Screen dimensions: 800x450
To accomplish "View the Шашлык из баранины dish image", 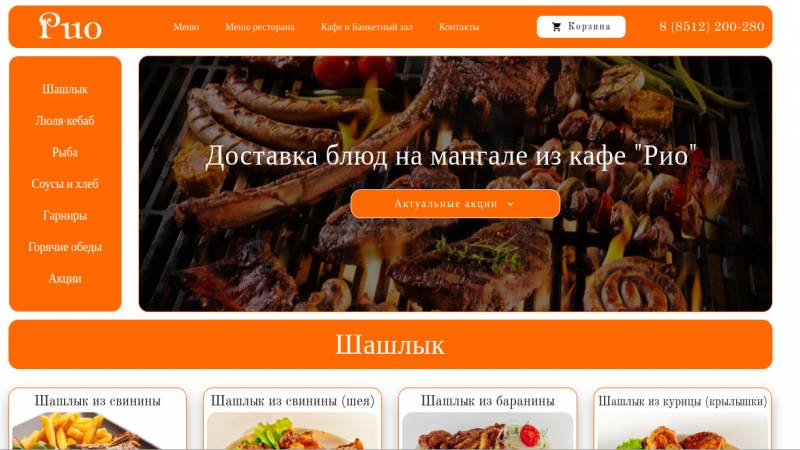I will 488,431.
